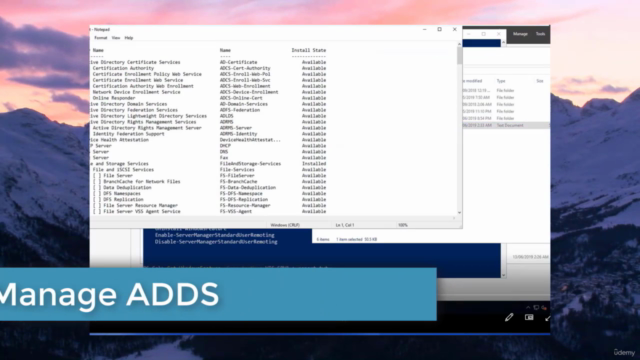Select the File folder row dated 8:54 PM
The width and height of the screenshot is (640, 360).
[x=506, y=118]
